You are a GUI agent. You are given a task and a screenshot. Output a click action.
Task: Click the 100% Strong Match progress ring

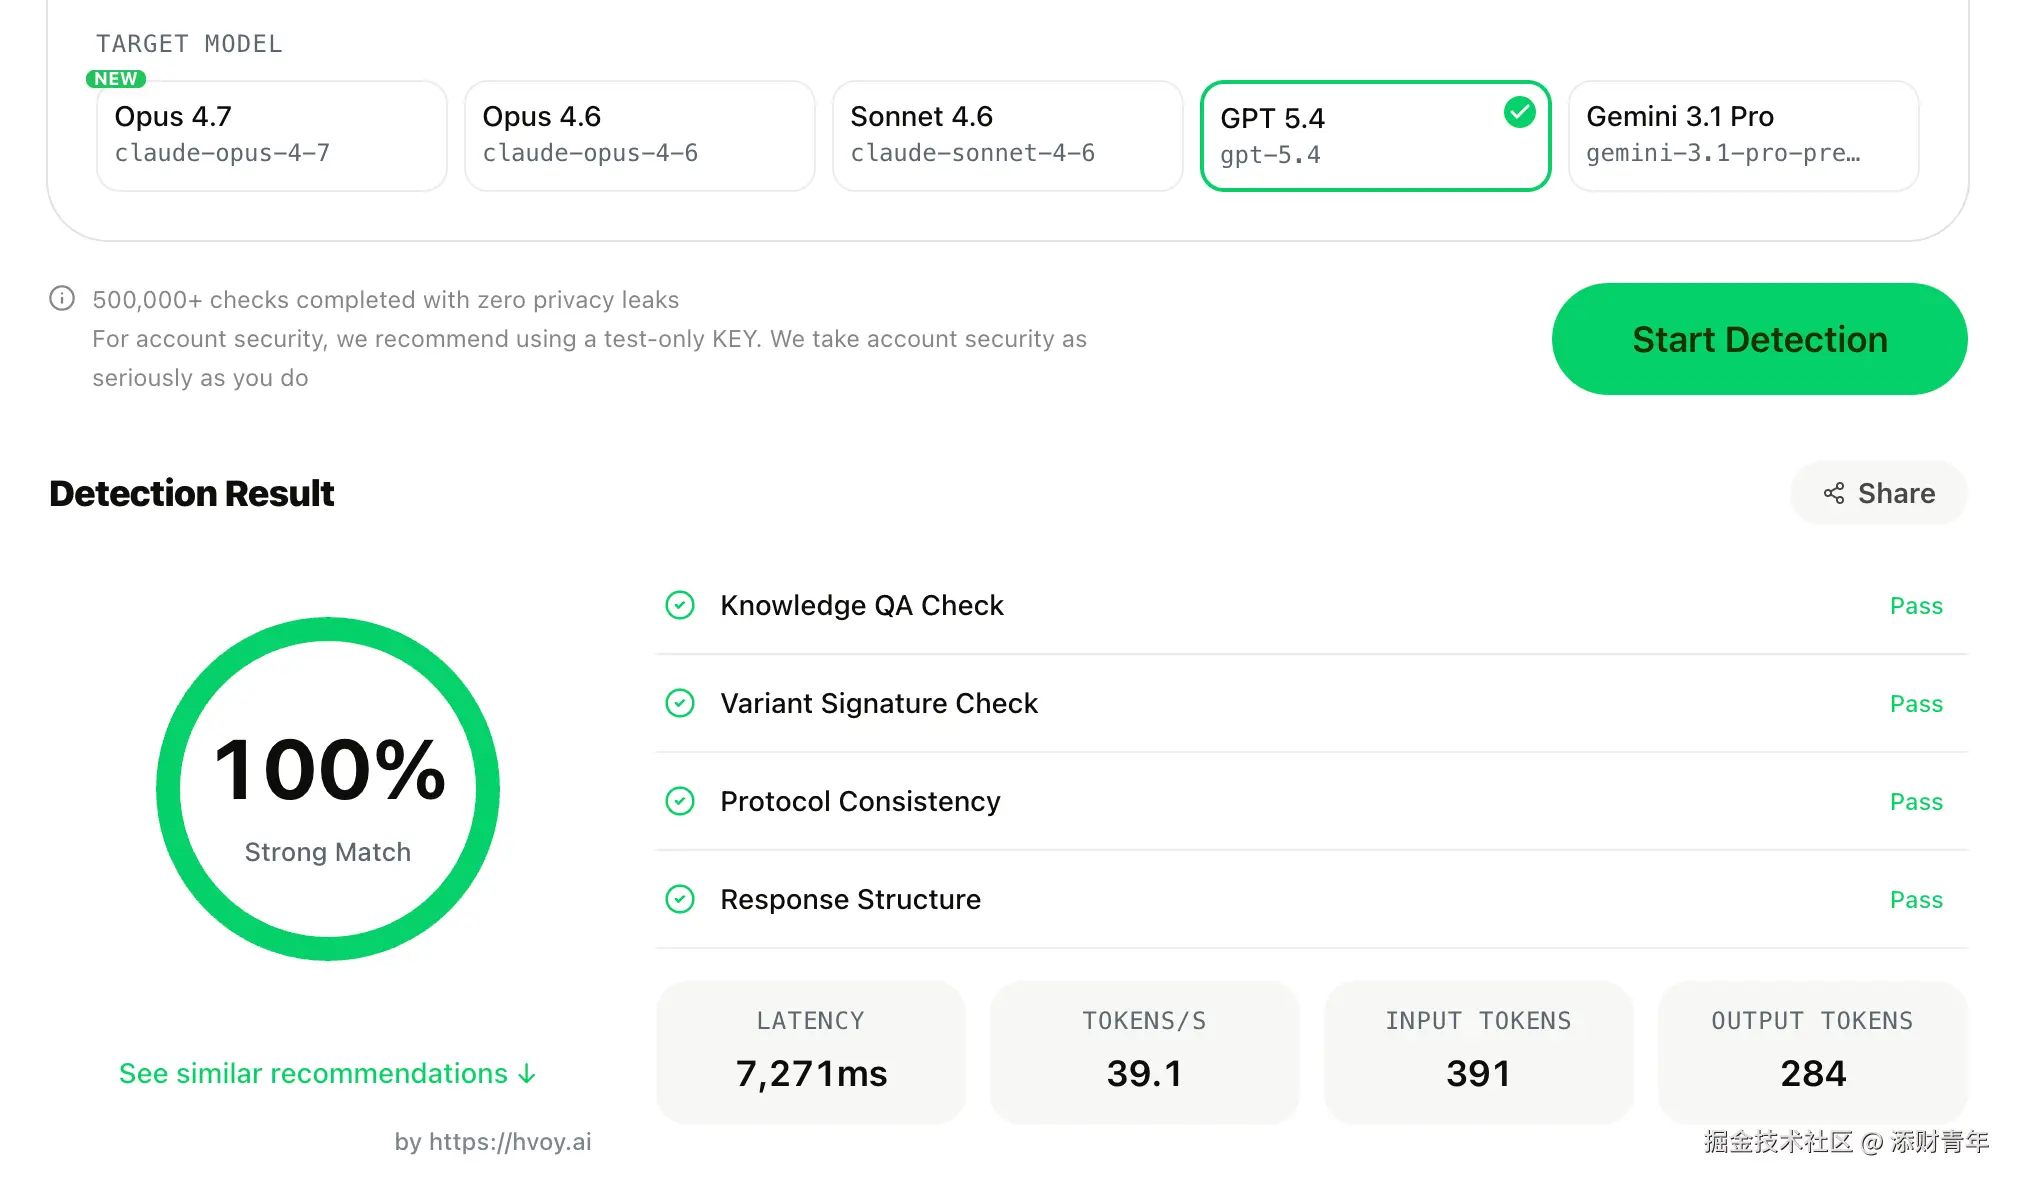click(x=328, y=788)
